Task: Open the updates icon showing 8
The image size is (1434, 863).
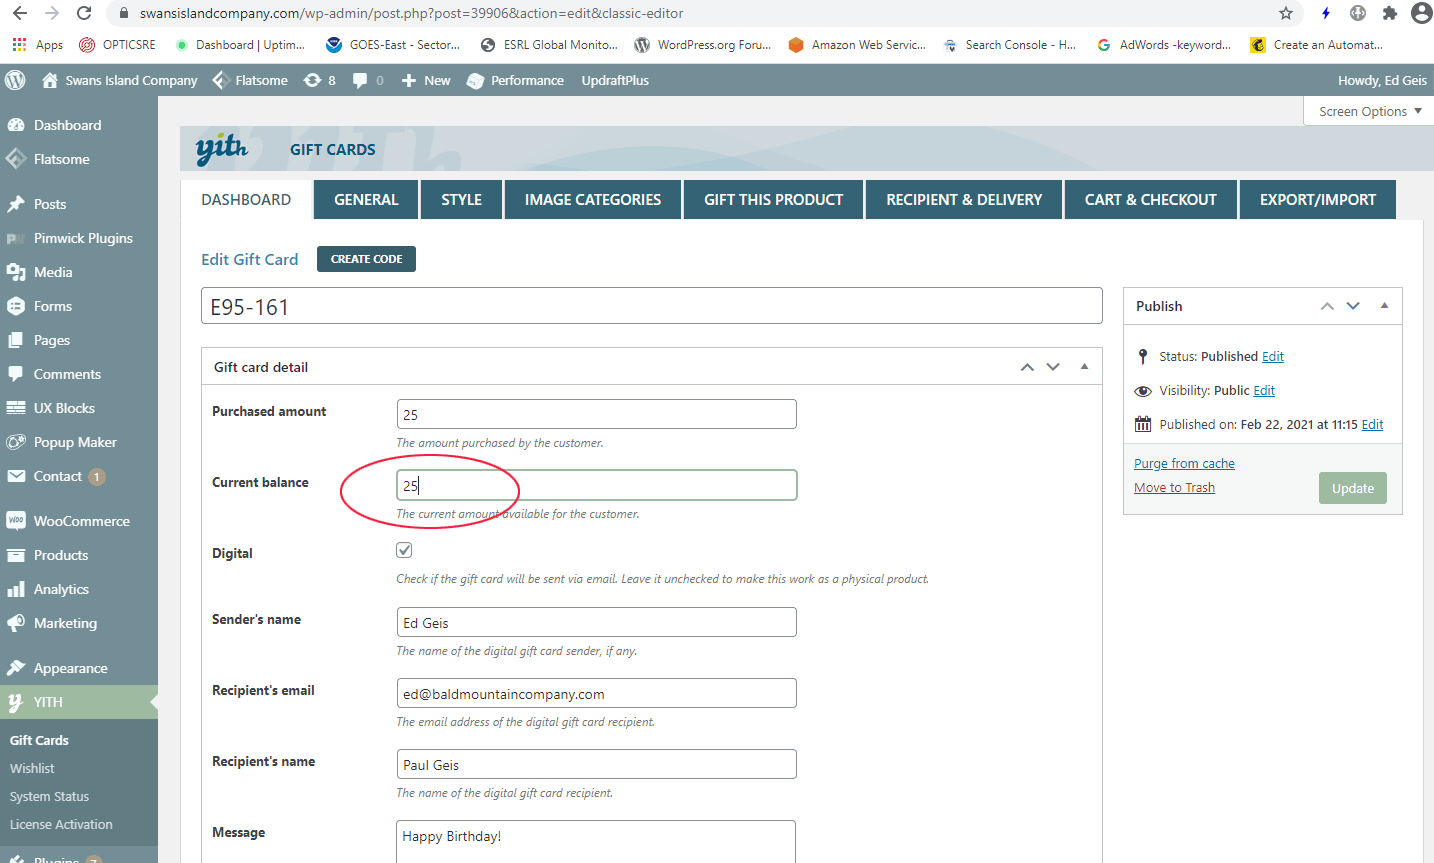Action: click(x=320, y=80)
